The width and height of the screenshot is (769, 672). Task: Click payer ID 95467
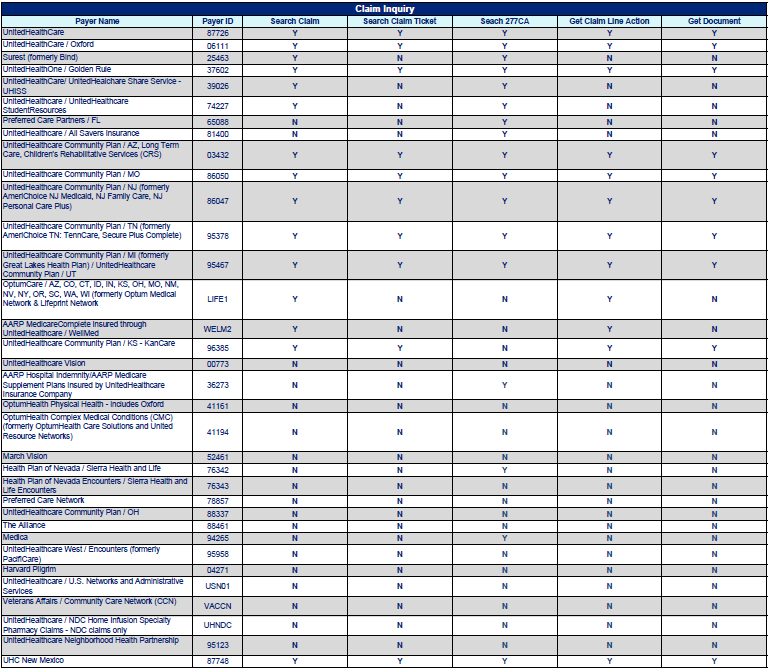(x=218, y=265)
